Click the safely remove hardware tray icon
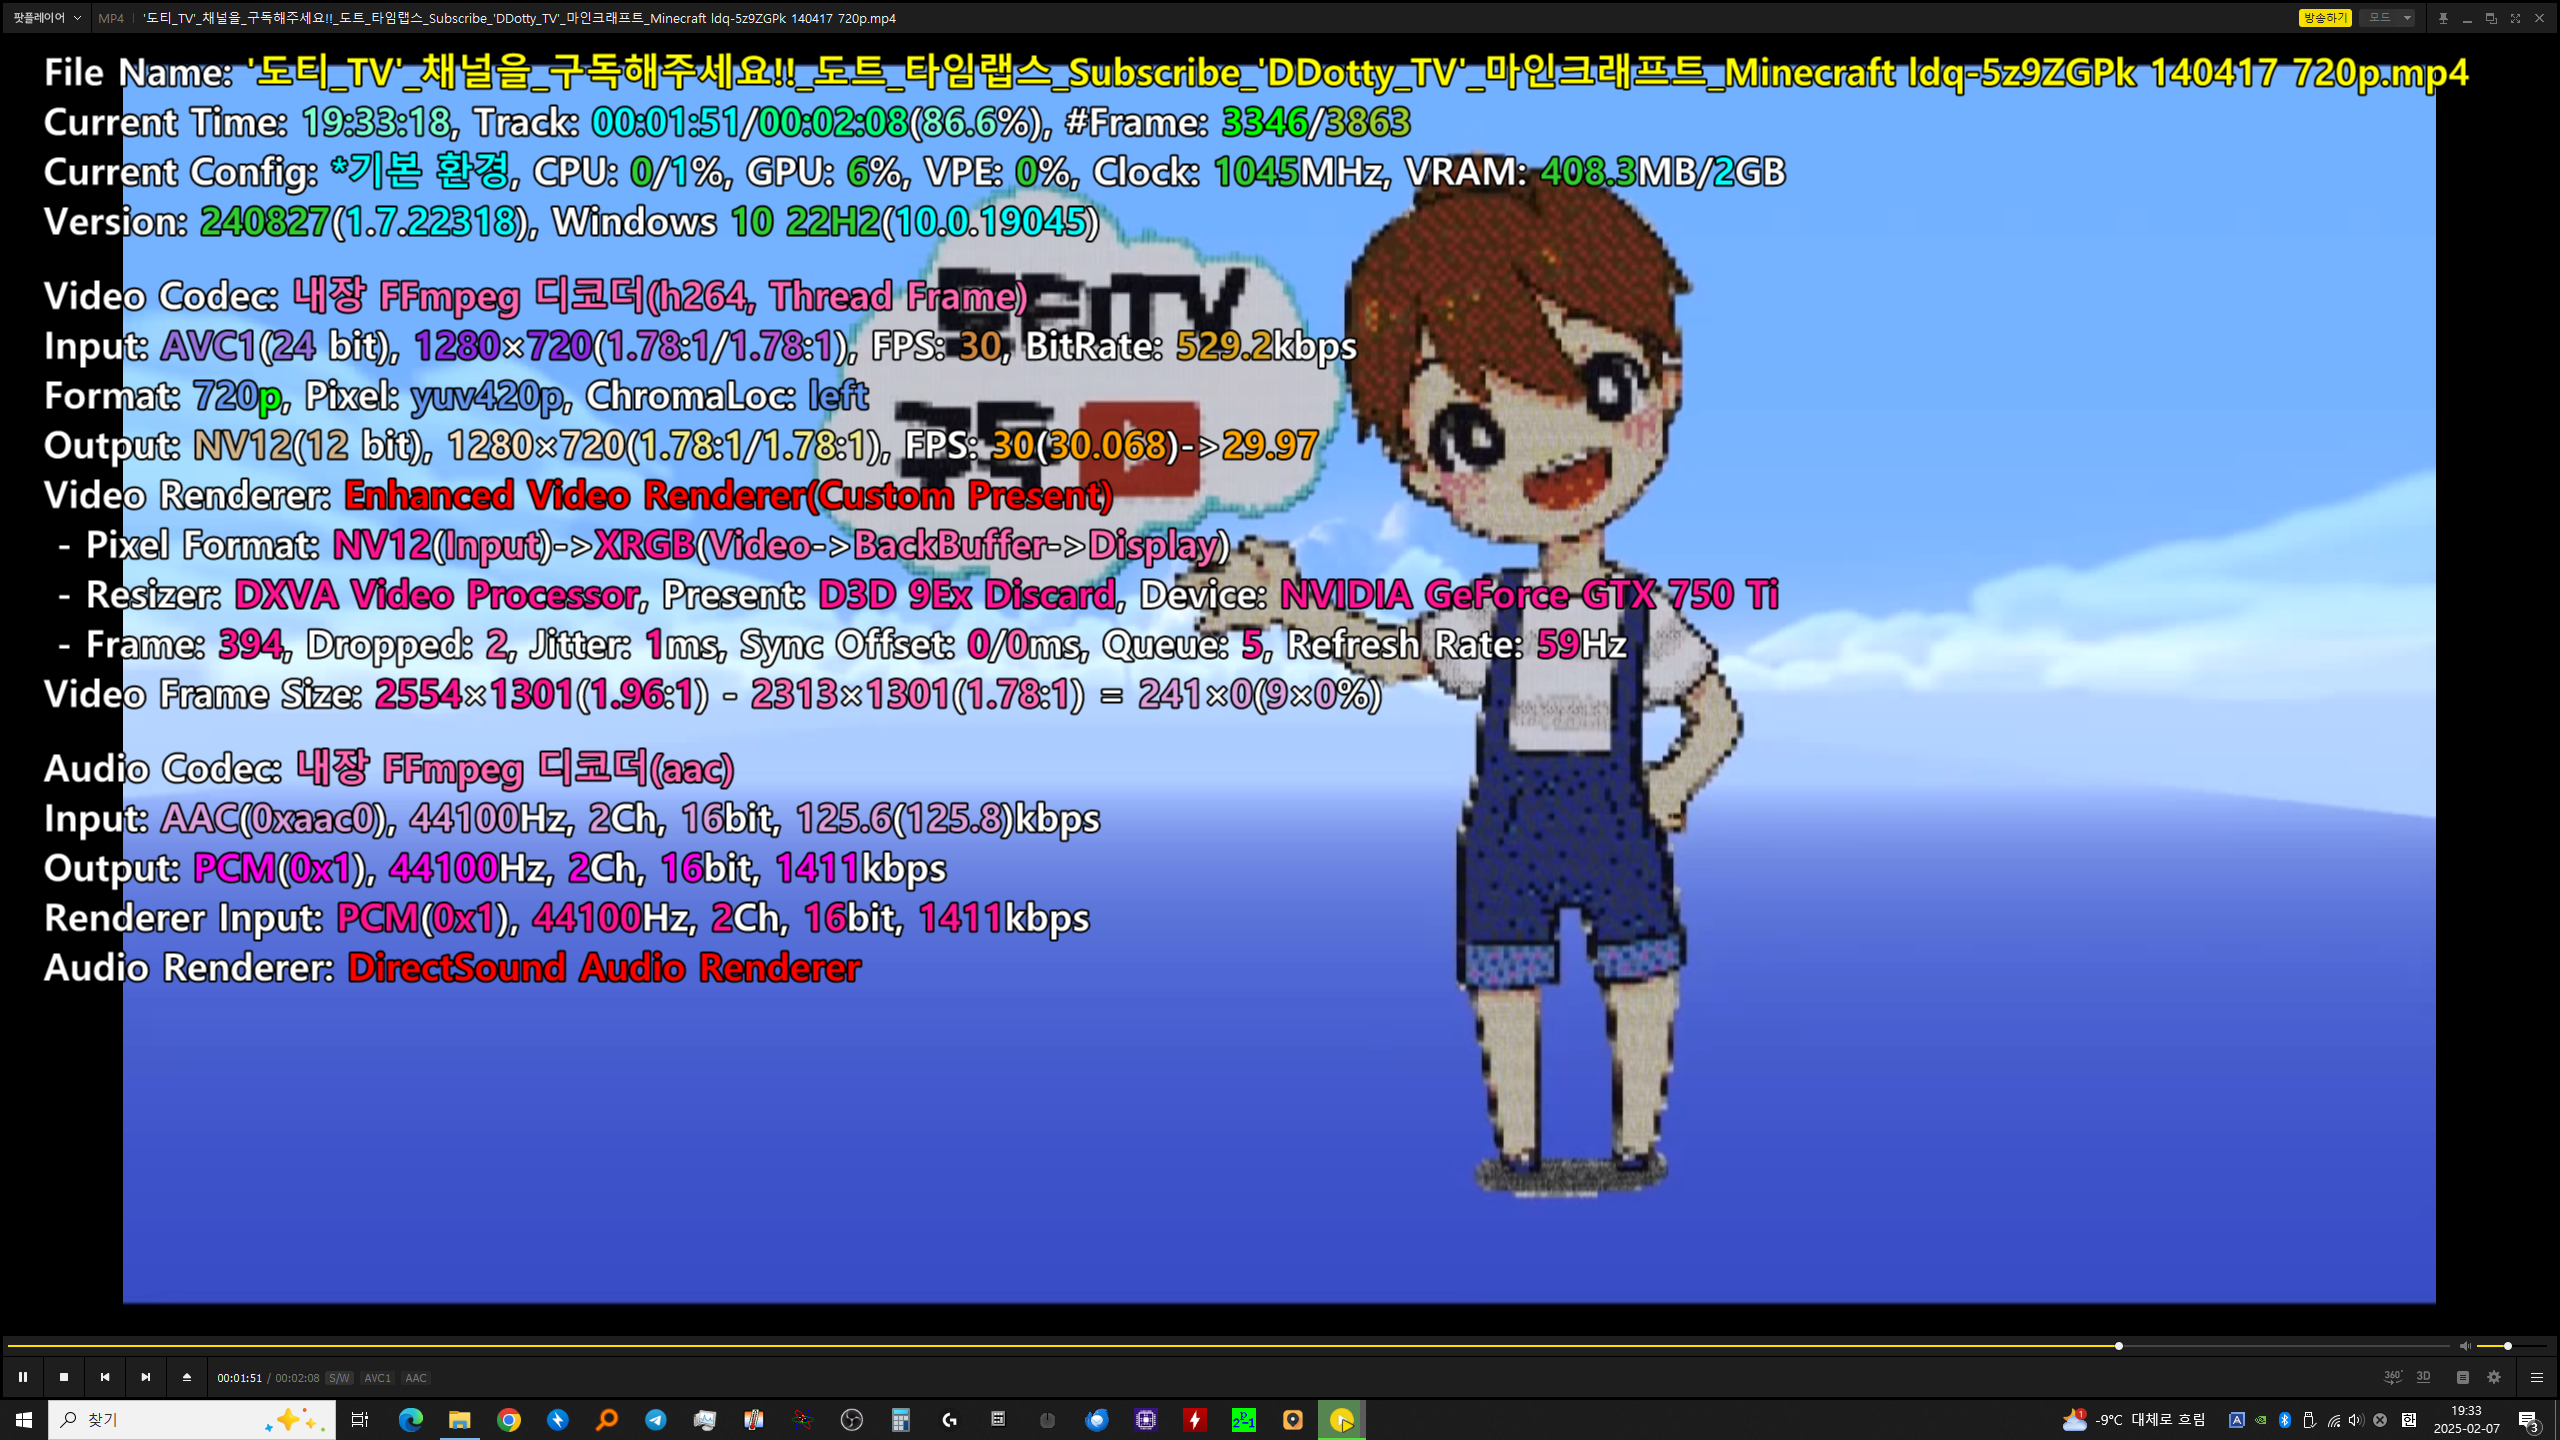Screen dimensions: 2560x1440 coord(2309,1420)
